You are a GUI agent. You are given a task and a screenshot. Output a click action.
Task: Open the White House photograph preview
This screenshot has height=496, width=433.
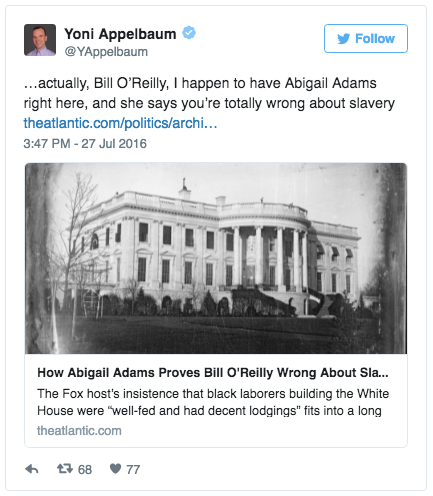click(216, 258)
